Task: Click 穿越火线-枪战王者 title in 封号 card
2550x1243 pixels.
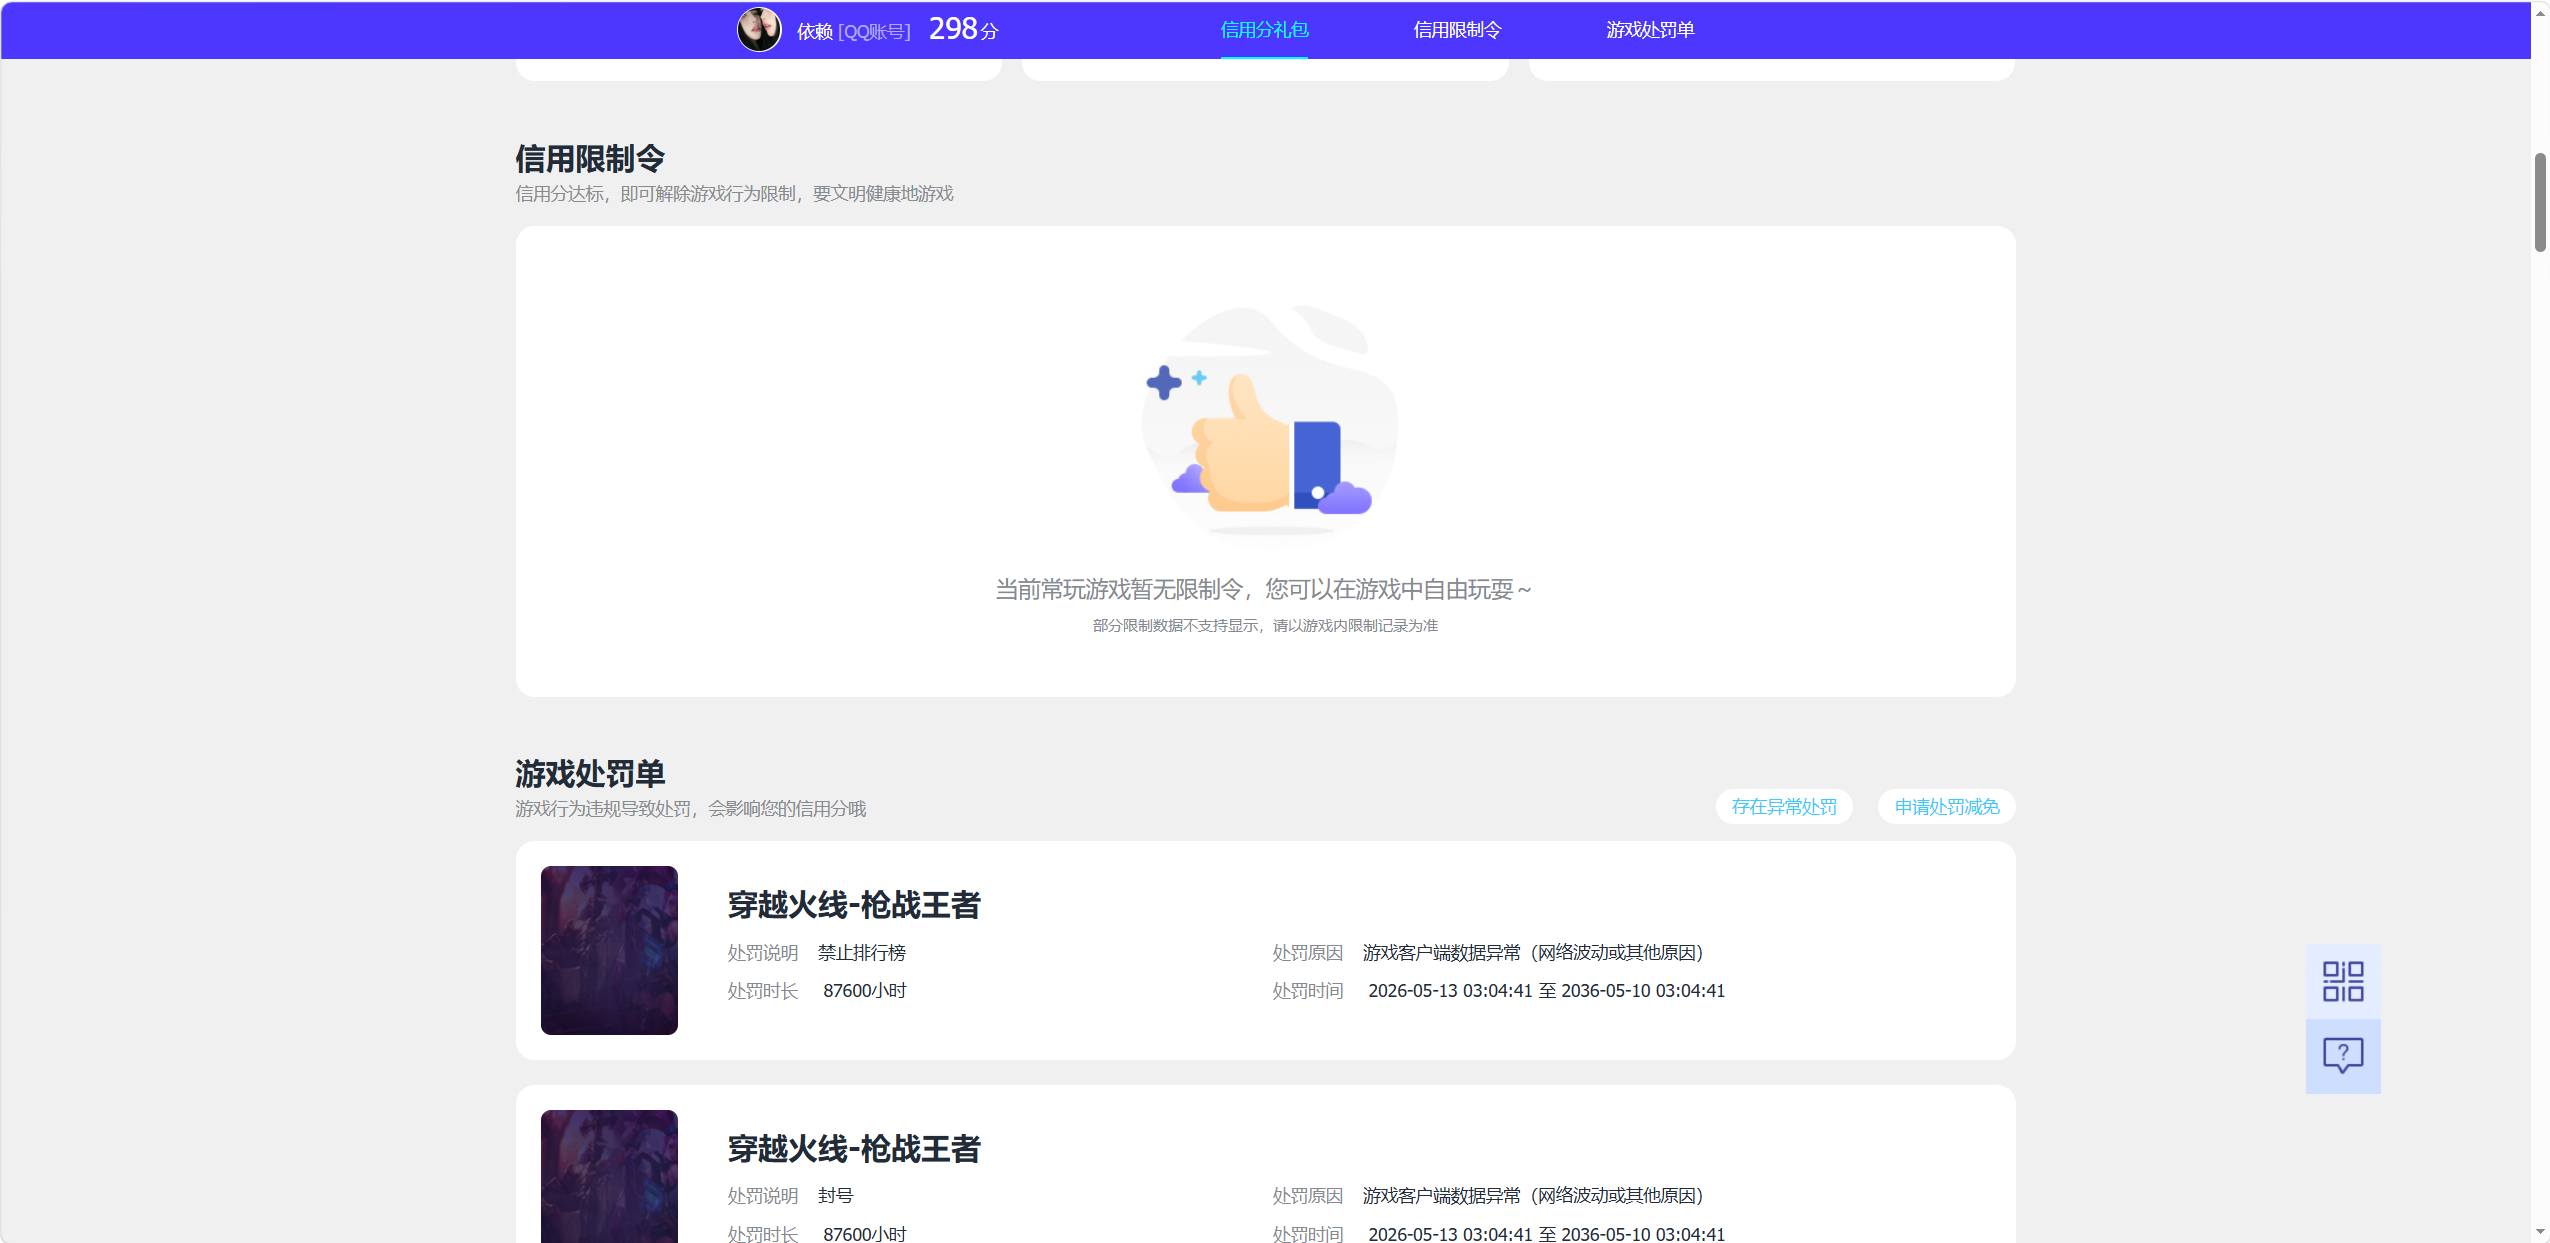Action: [x=854, y=1149]
